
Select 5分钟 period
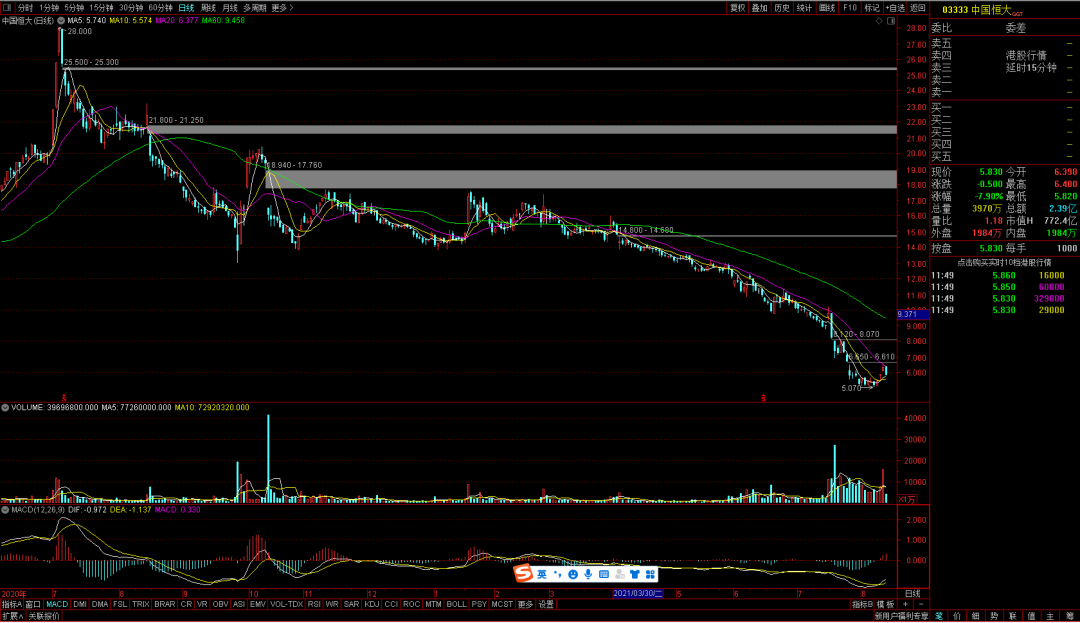pos(74,8)
